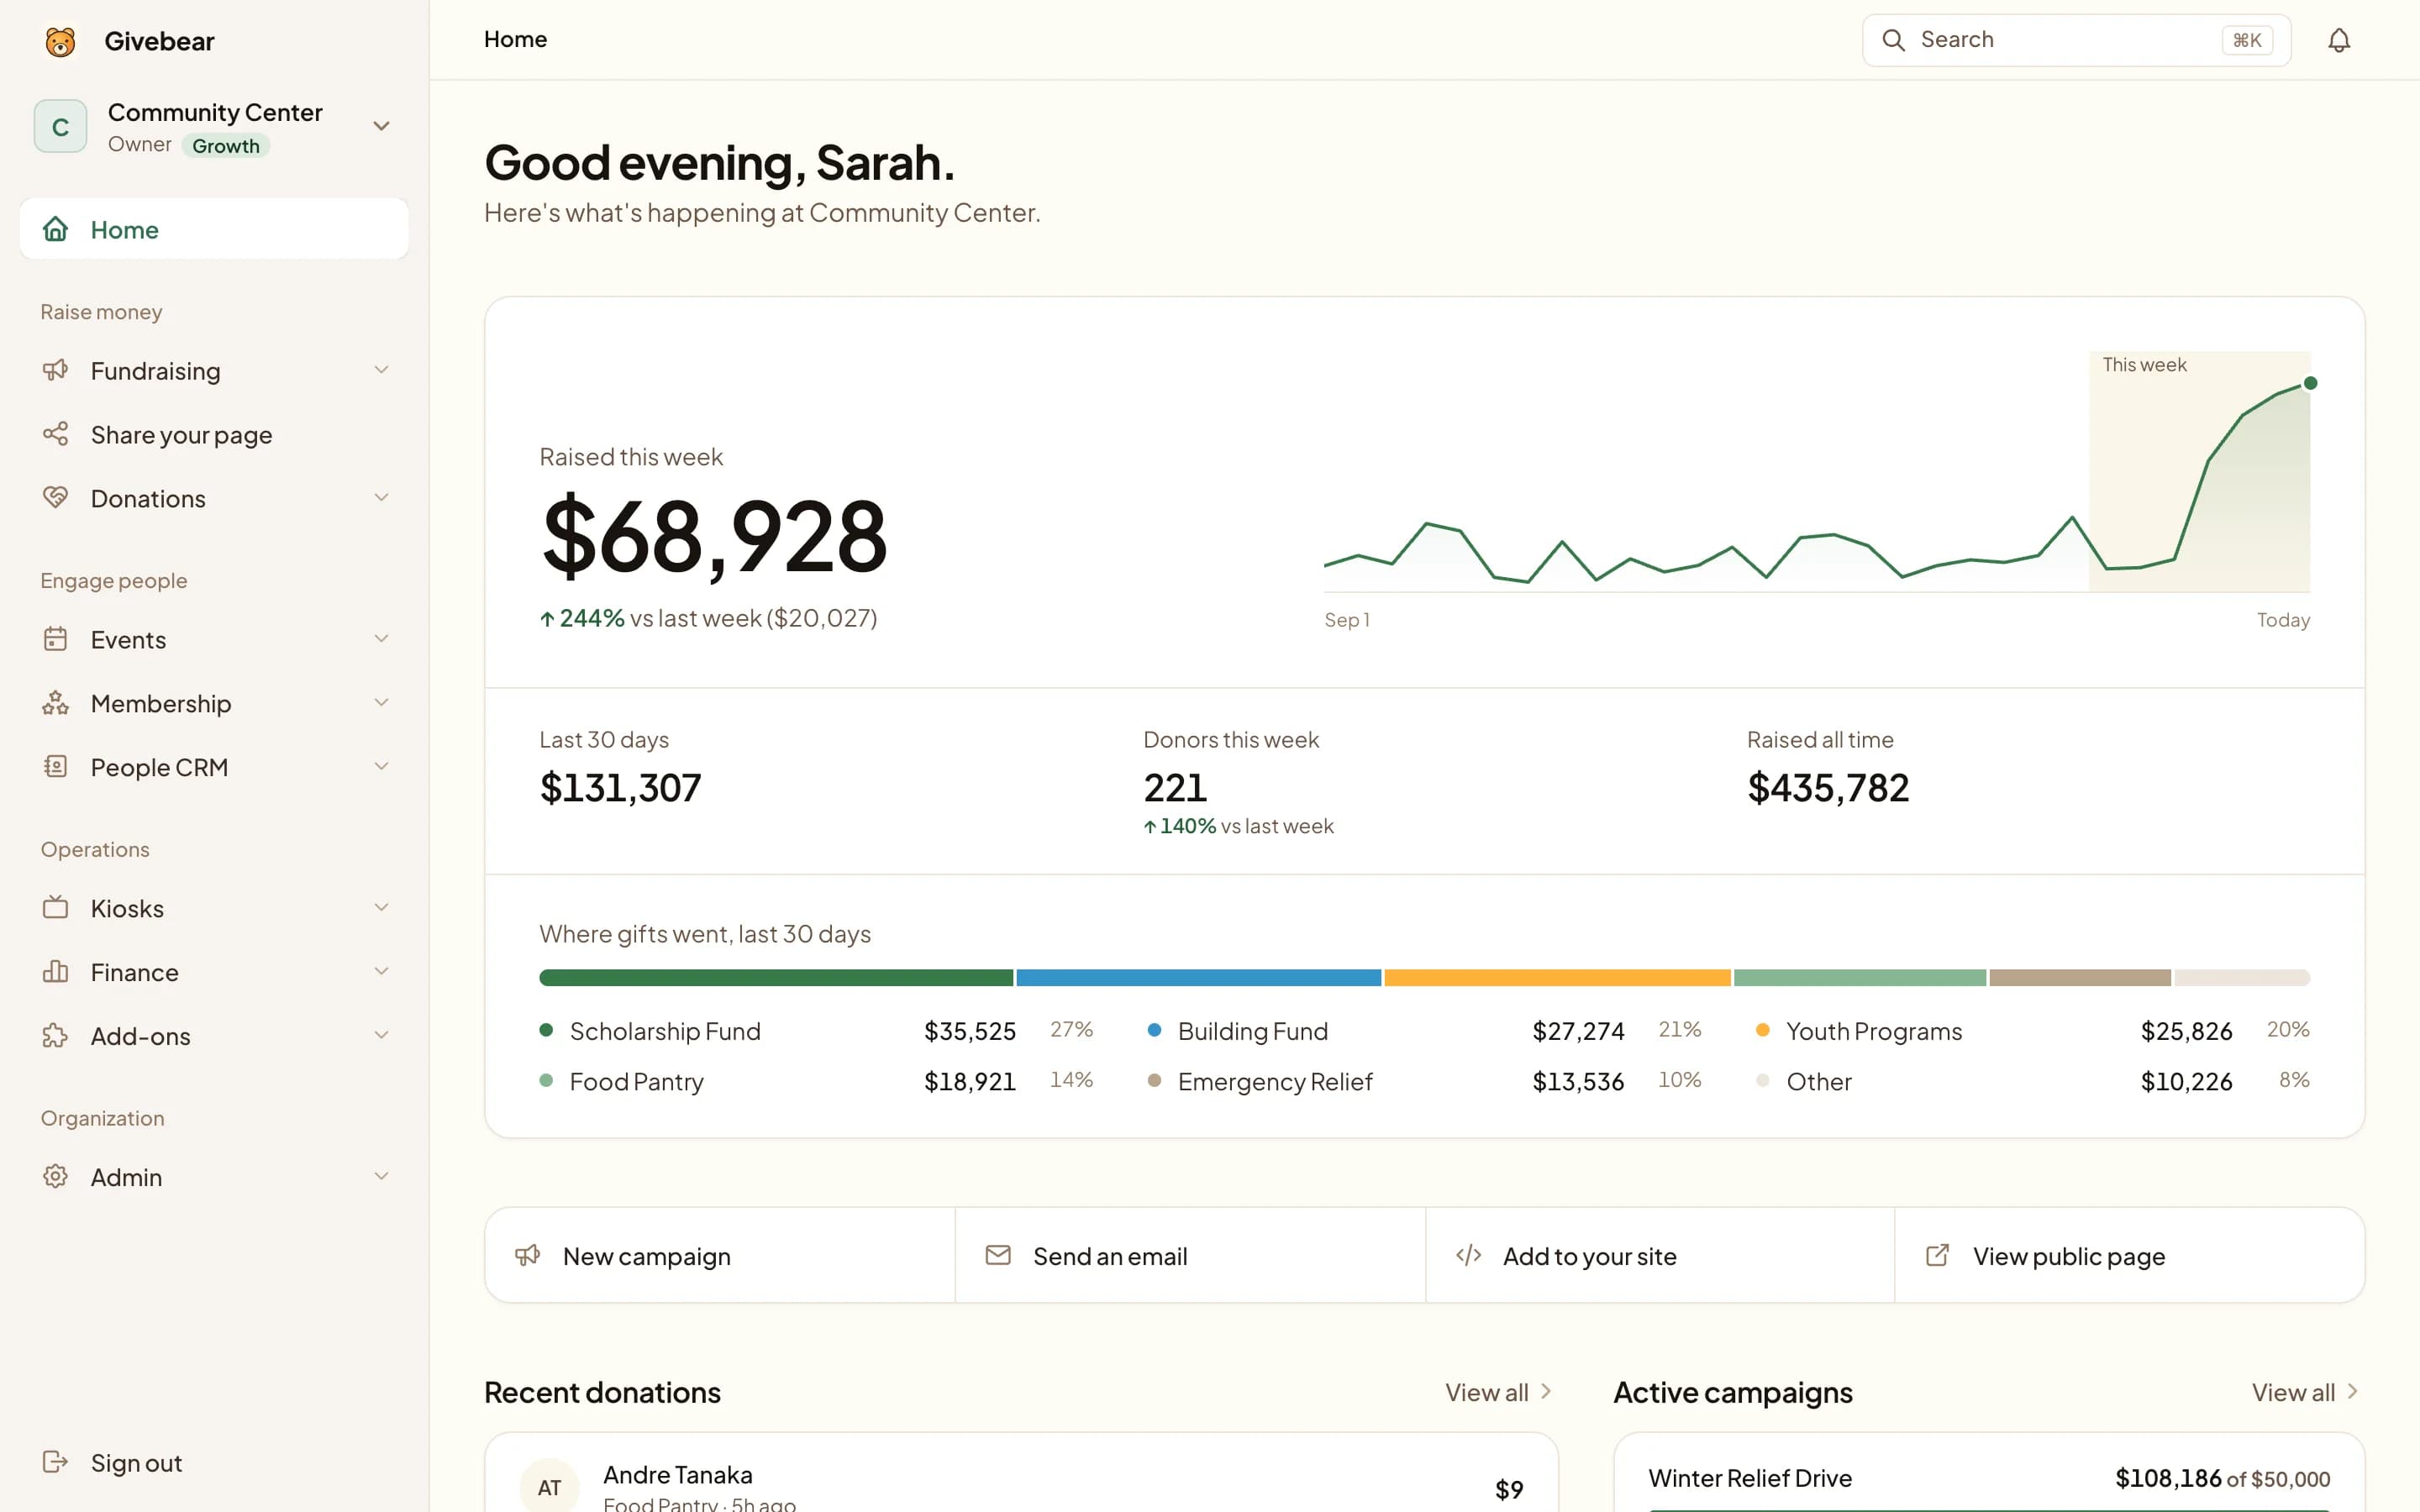This screenshot has width=2420, height=1512.
Task: Click the Finance chart icon
Action: coord(55,971)
